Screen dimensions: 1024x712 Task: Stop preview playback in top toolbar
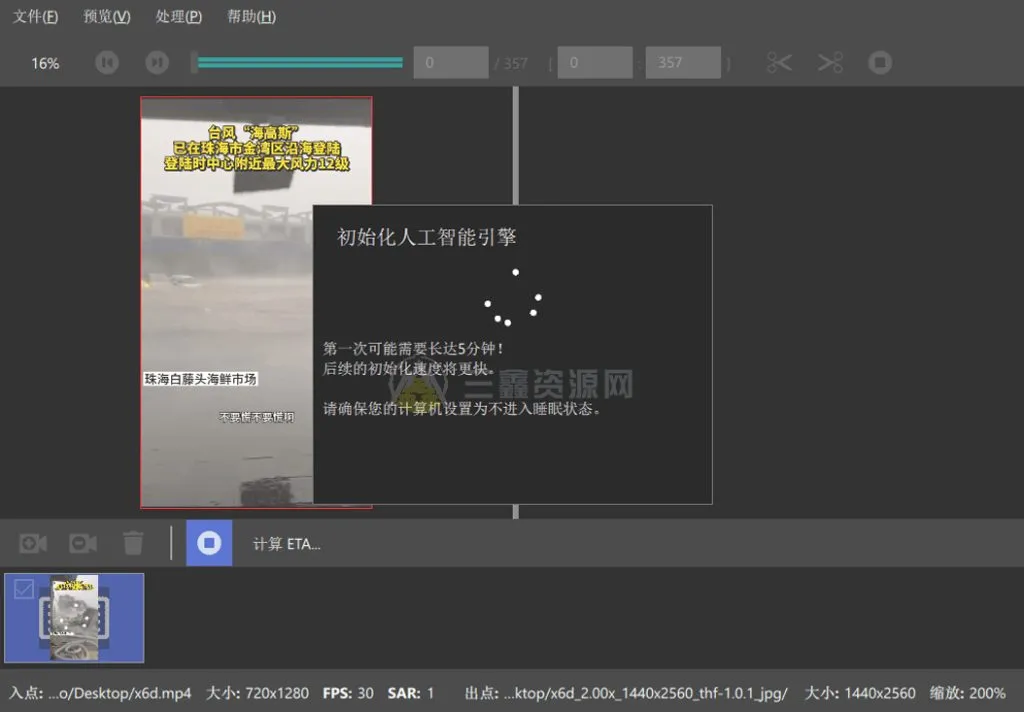(x=880, y=62)
